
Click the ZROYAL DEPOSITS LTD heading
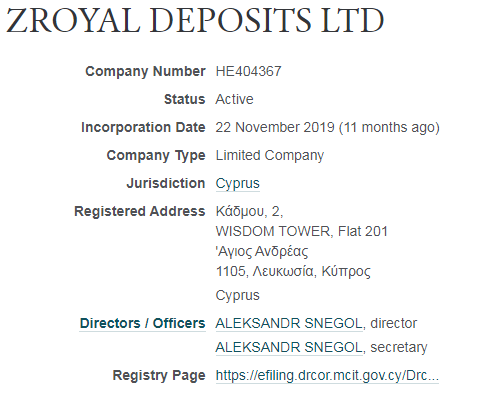[x=195, y=20]
